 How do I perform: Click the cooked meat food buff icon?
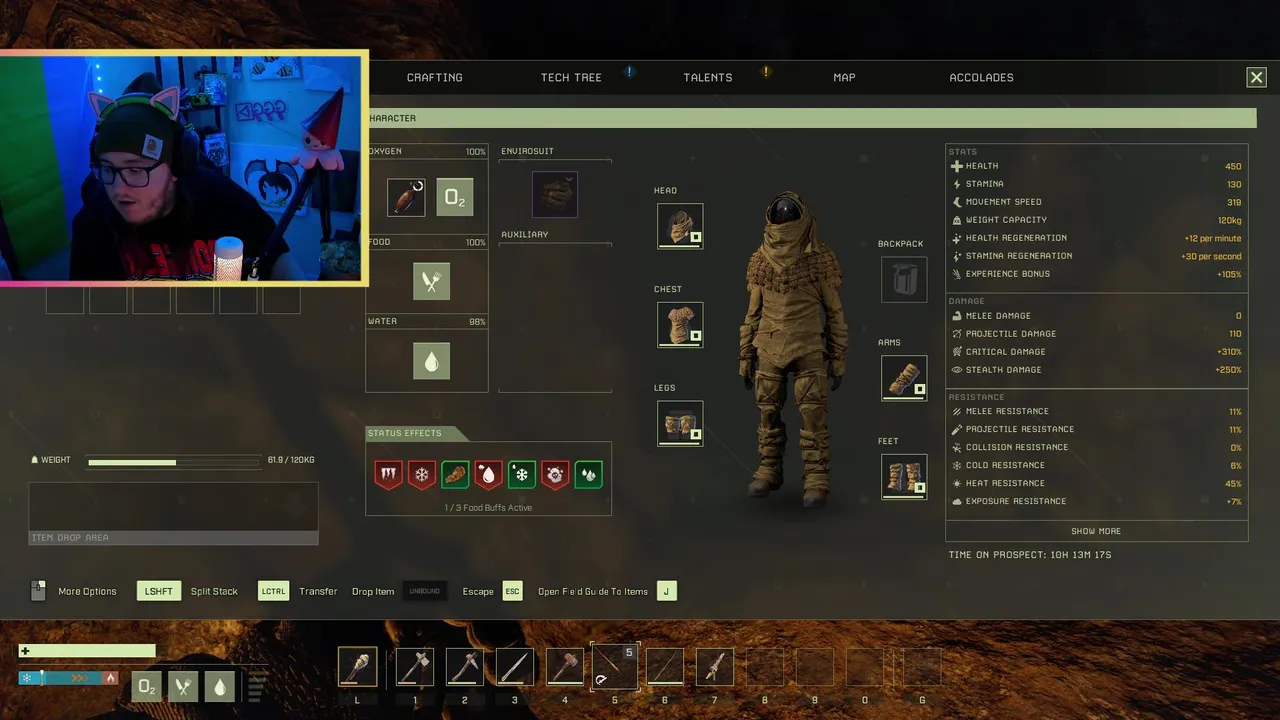[x=455, y=474]
